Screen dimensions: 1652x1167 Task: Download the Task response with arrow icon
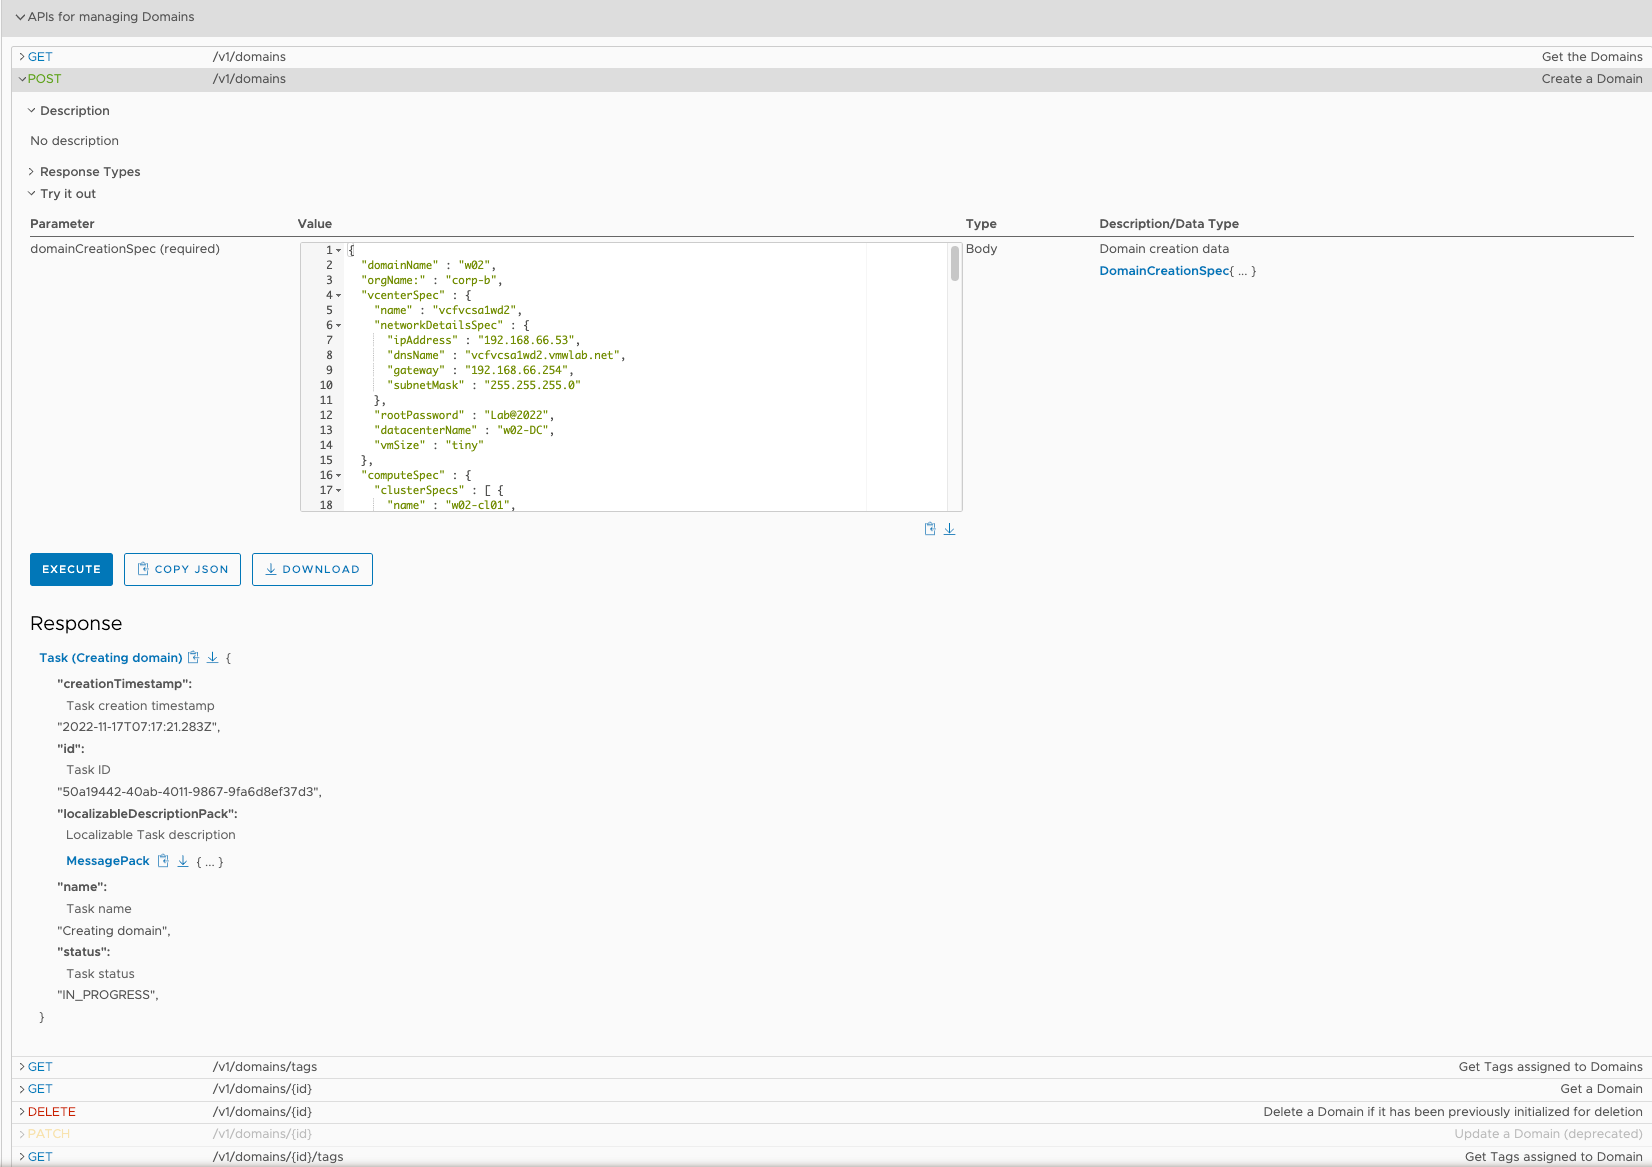[x=213, y=658]
